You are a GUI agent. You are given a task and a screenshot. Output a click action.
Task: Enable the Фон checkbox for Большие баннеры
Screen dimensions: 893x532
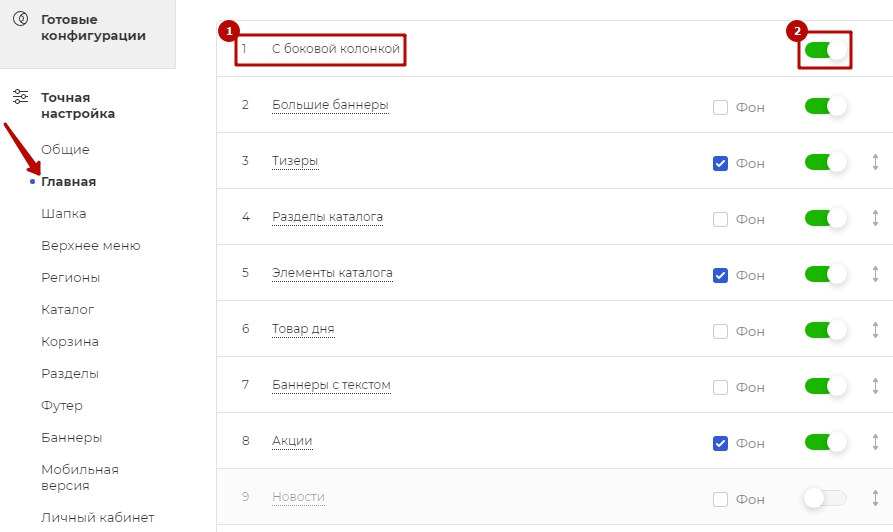click(x=720, y=107)
